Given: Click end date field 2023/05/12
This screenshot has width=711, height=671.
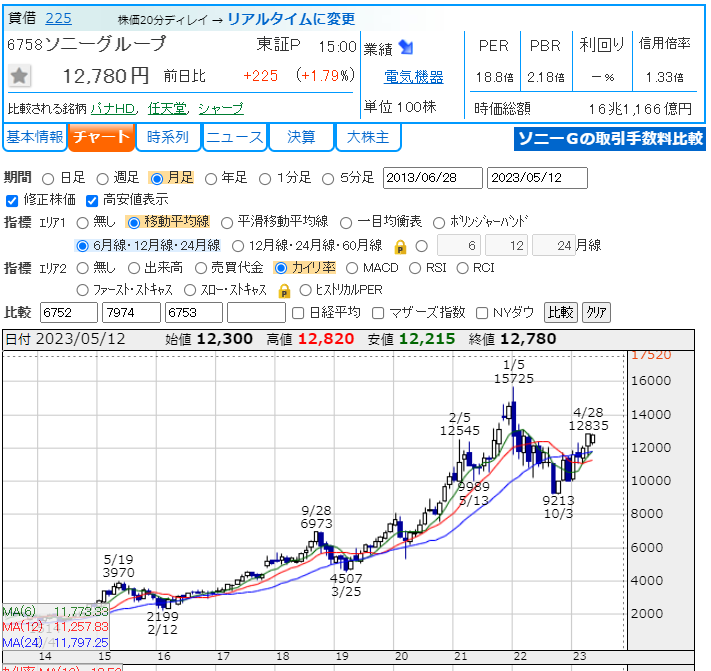Looking at the screenshot, I should click(x=537, y=178).
